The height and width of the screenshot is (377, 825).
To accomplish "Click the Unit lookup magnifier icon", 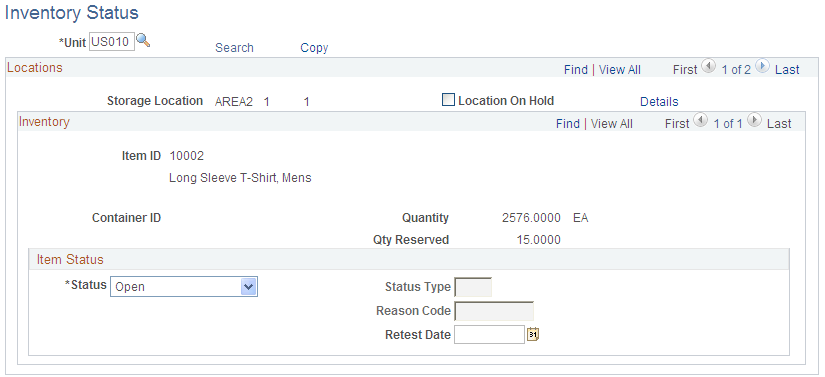I will pos(143,40).
